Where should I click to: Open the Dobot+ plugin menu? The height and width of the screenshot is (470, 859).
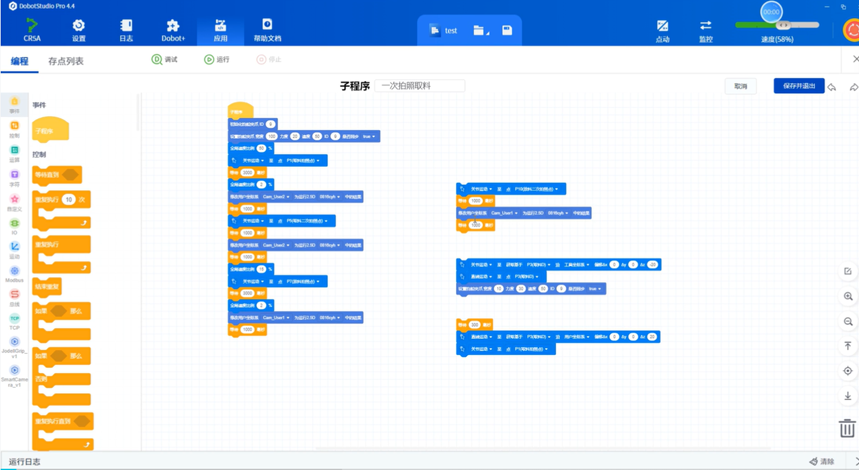coord(172,30)
